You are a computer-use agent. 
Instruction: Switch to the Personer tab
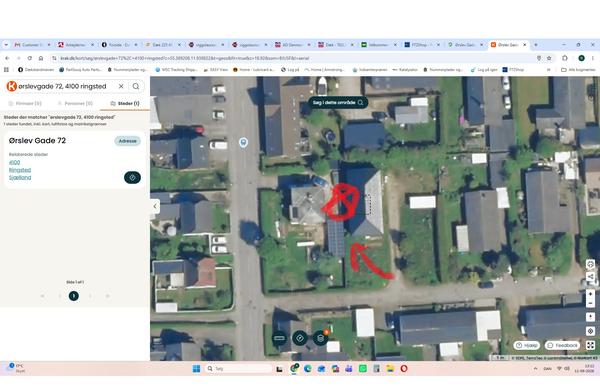tap(75, 103)
